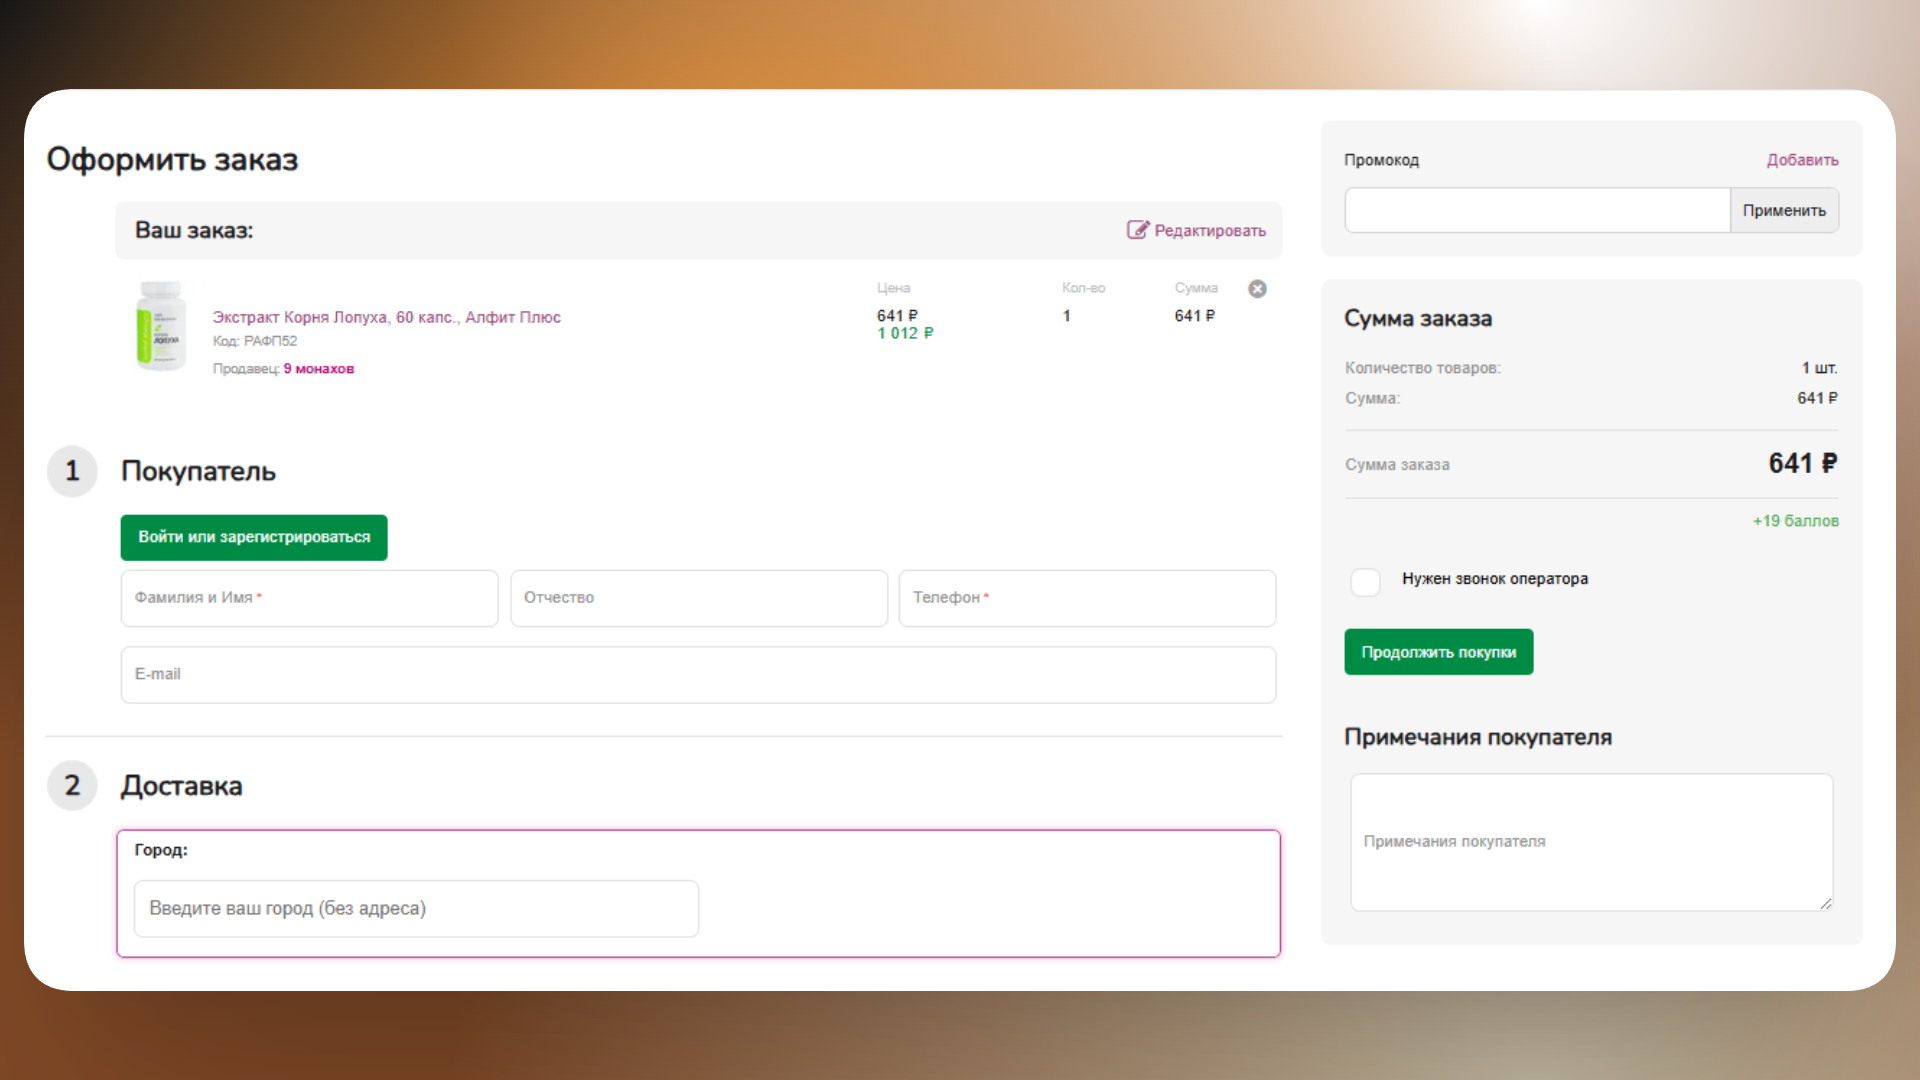Click the pencil edit icon beside Редактировать
Image resolution: width=1920 pixels, height=1080 pixels.
coord(1138,230)
